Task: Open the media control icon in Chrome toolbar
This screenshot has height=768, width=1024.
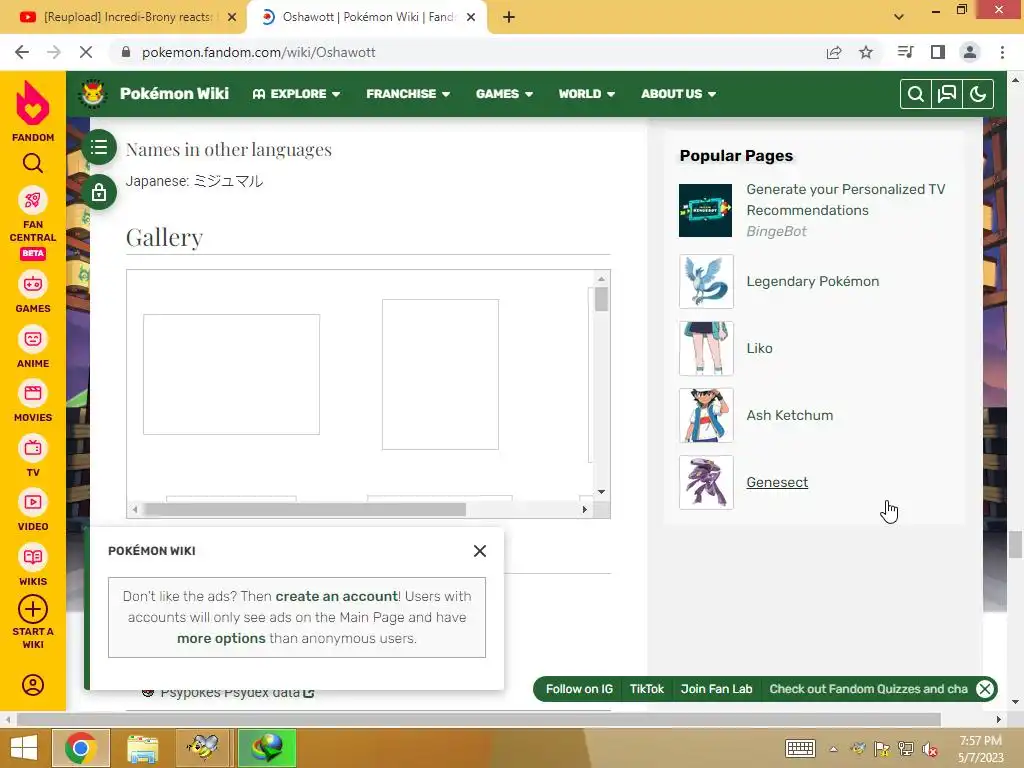Action: pos(906,52)
